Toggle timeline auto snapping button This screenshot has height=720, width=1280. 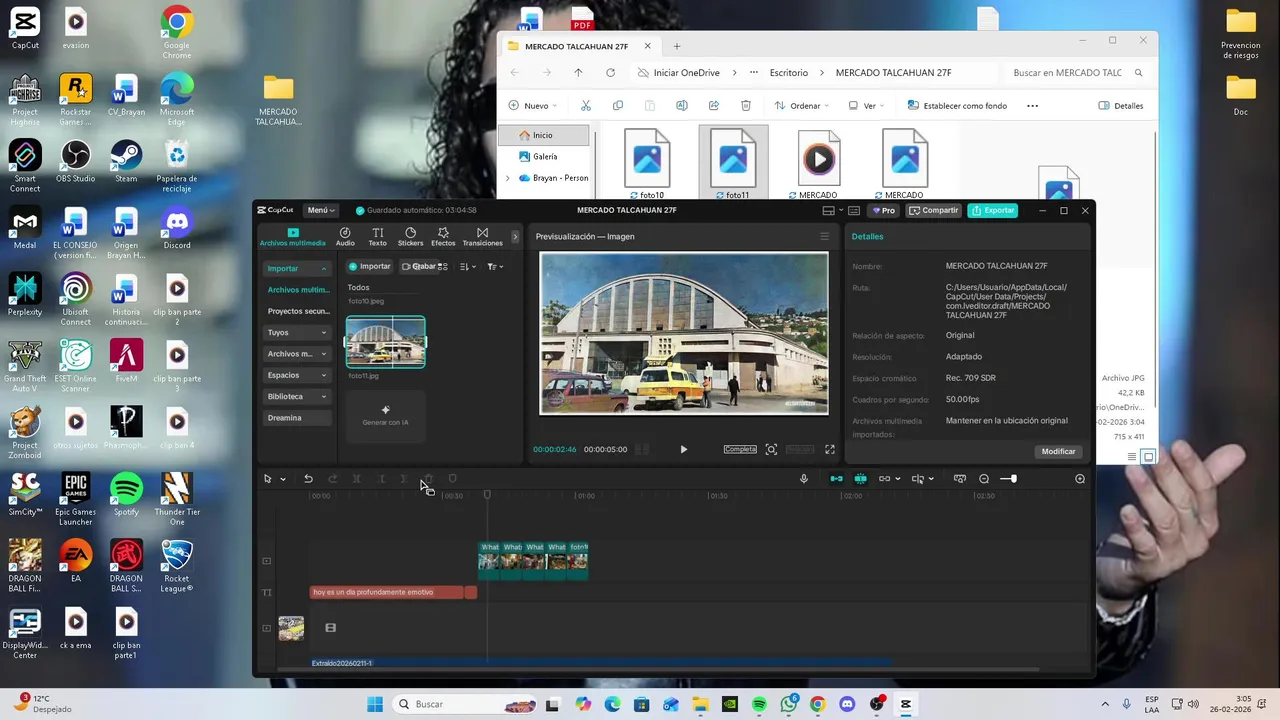tap(860, 479)
